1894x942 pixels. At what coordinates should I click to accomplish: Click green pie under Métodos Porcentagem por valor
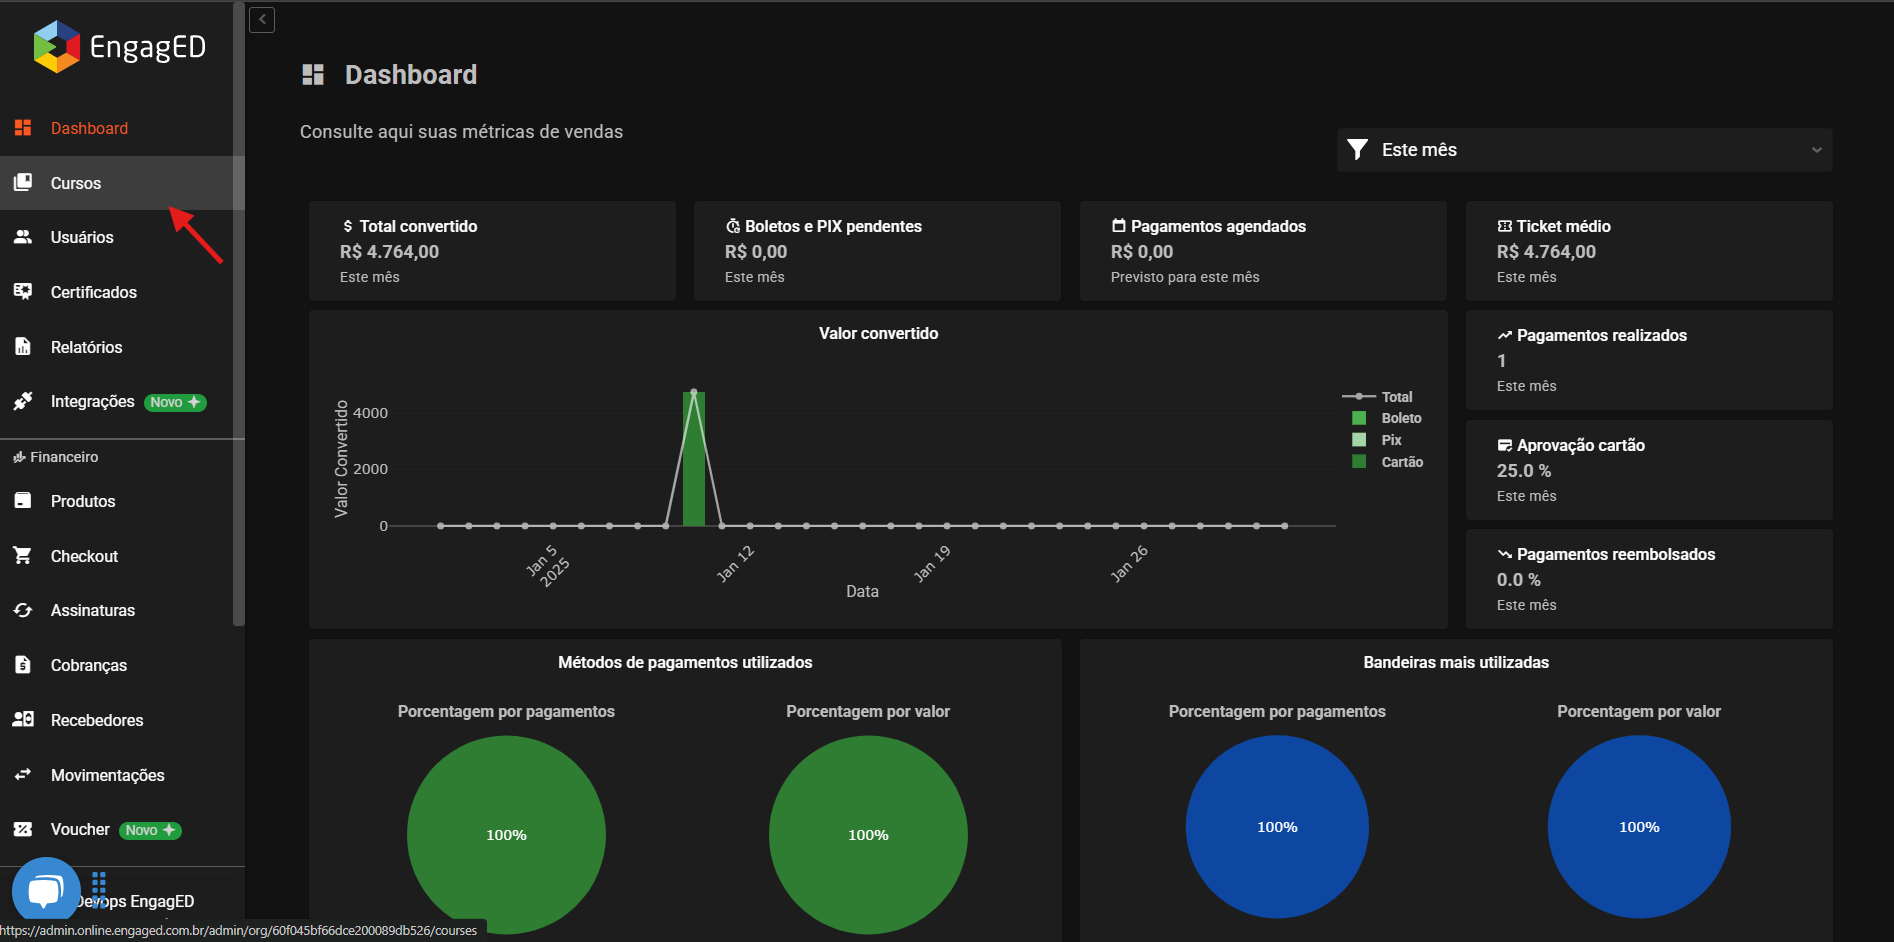click(x=868, y=835)
